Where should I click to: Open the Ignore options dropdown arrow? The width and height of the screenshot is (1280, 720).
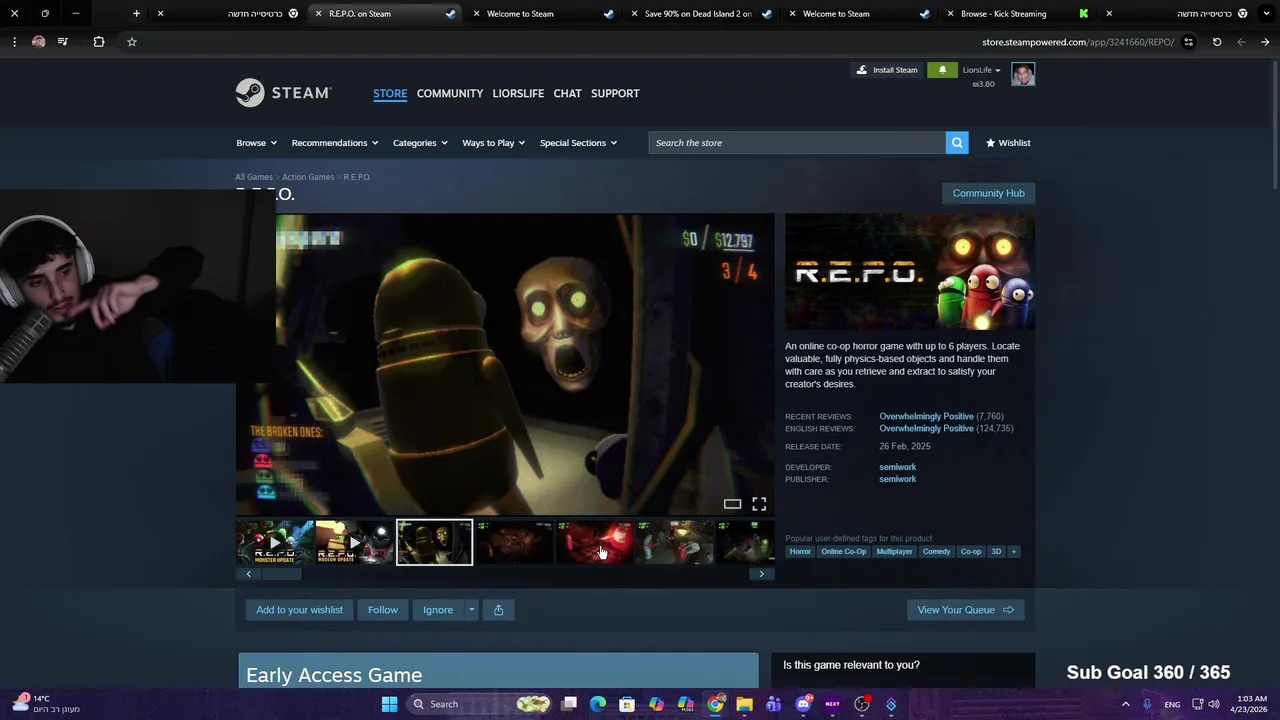click(x=471, y=610)
